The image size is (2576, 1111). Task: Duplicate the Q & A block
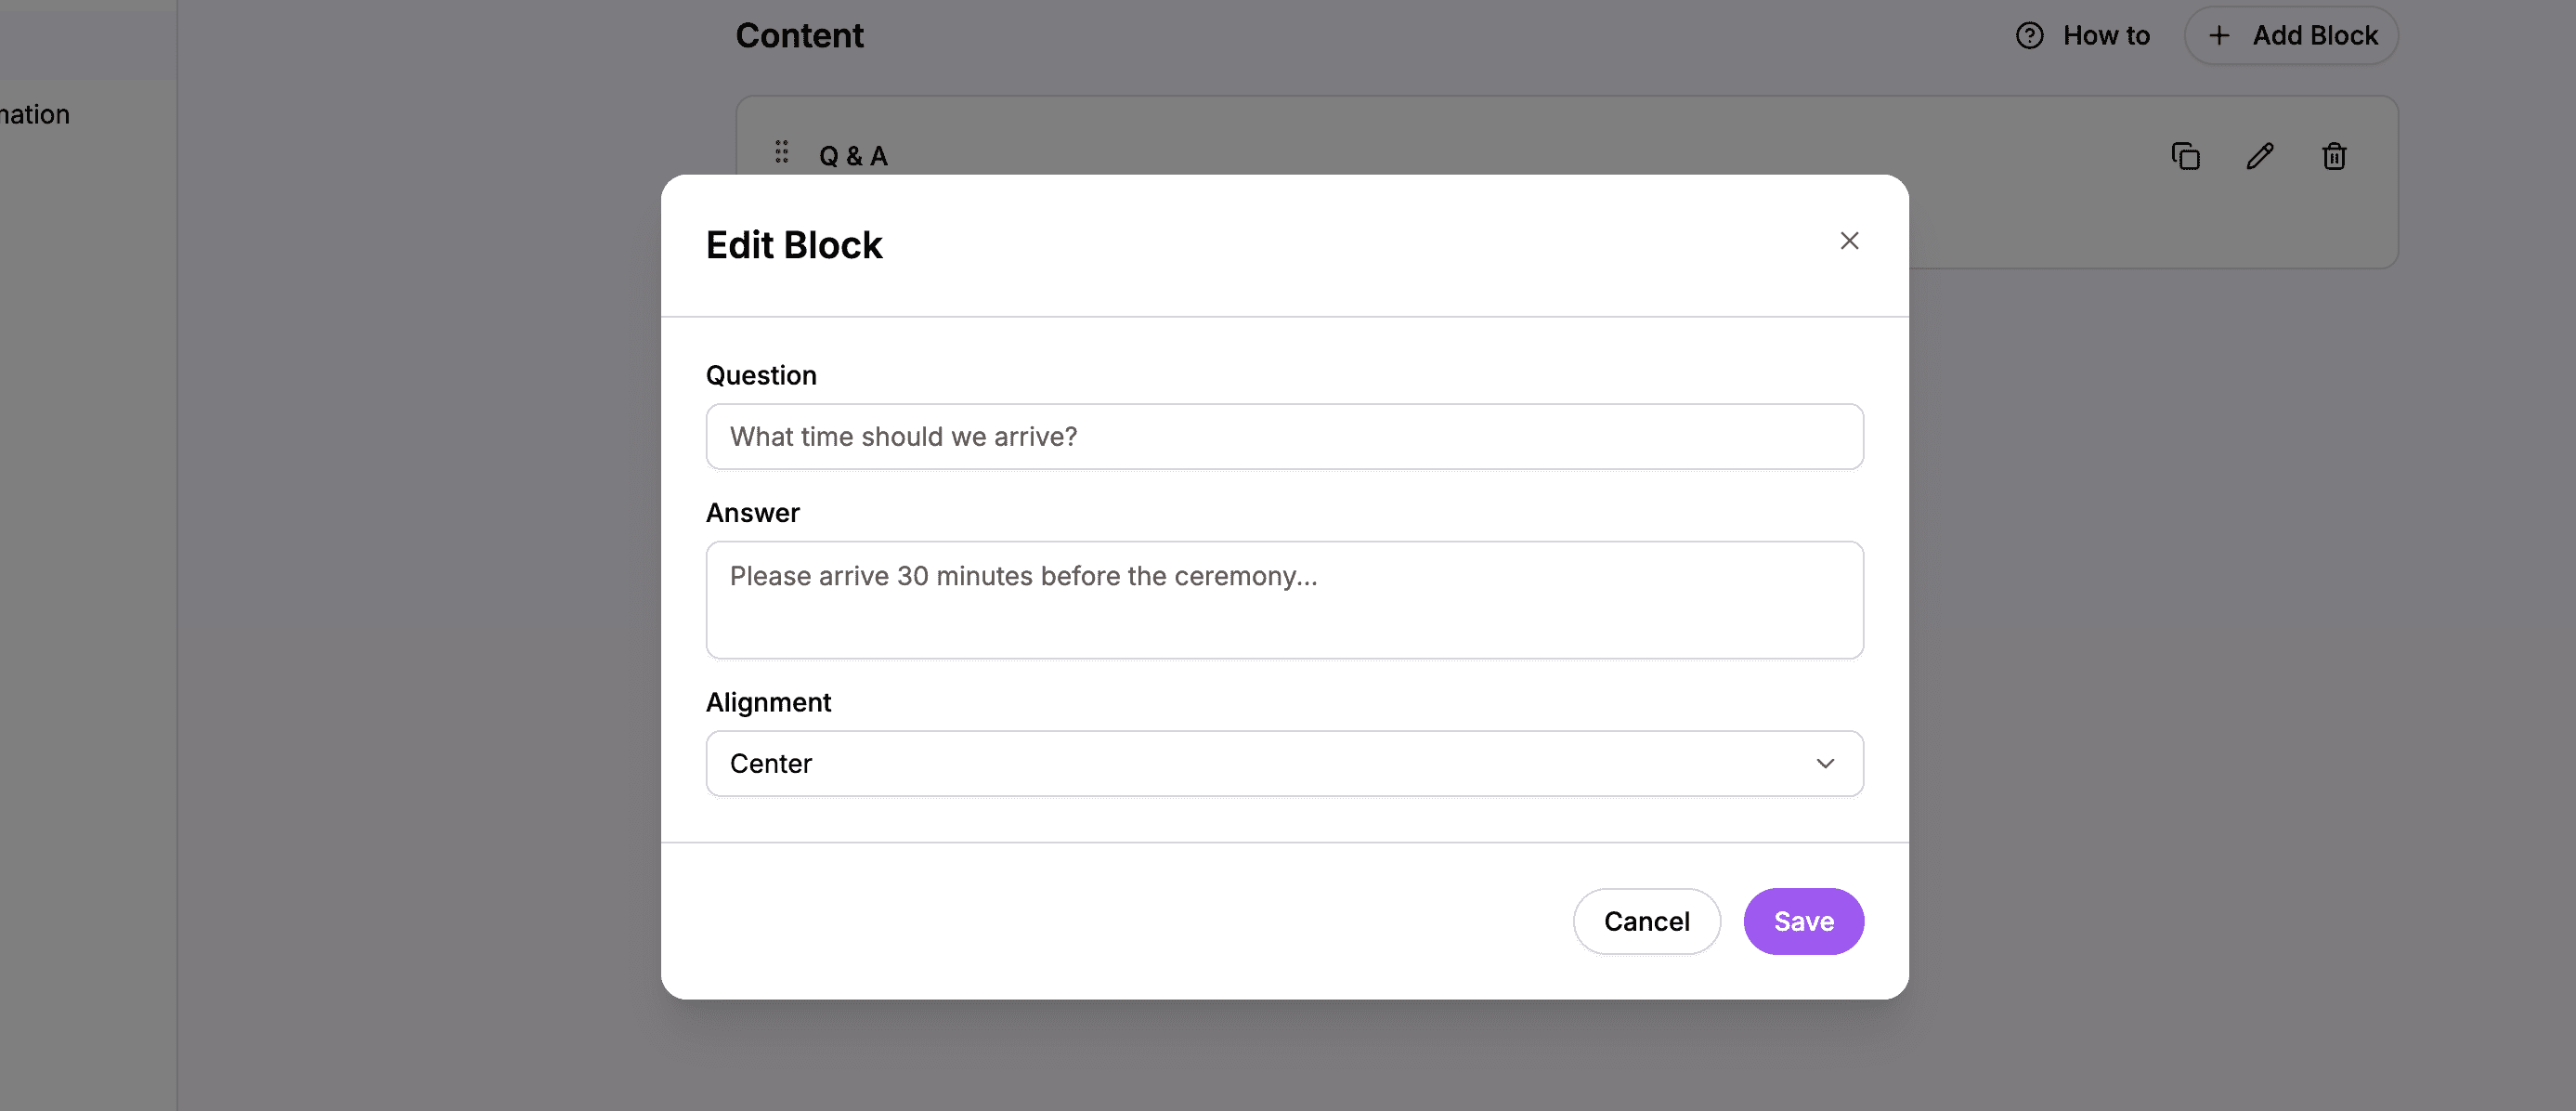(2186, 156)
